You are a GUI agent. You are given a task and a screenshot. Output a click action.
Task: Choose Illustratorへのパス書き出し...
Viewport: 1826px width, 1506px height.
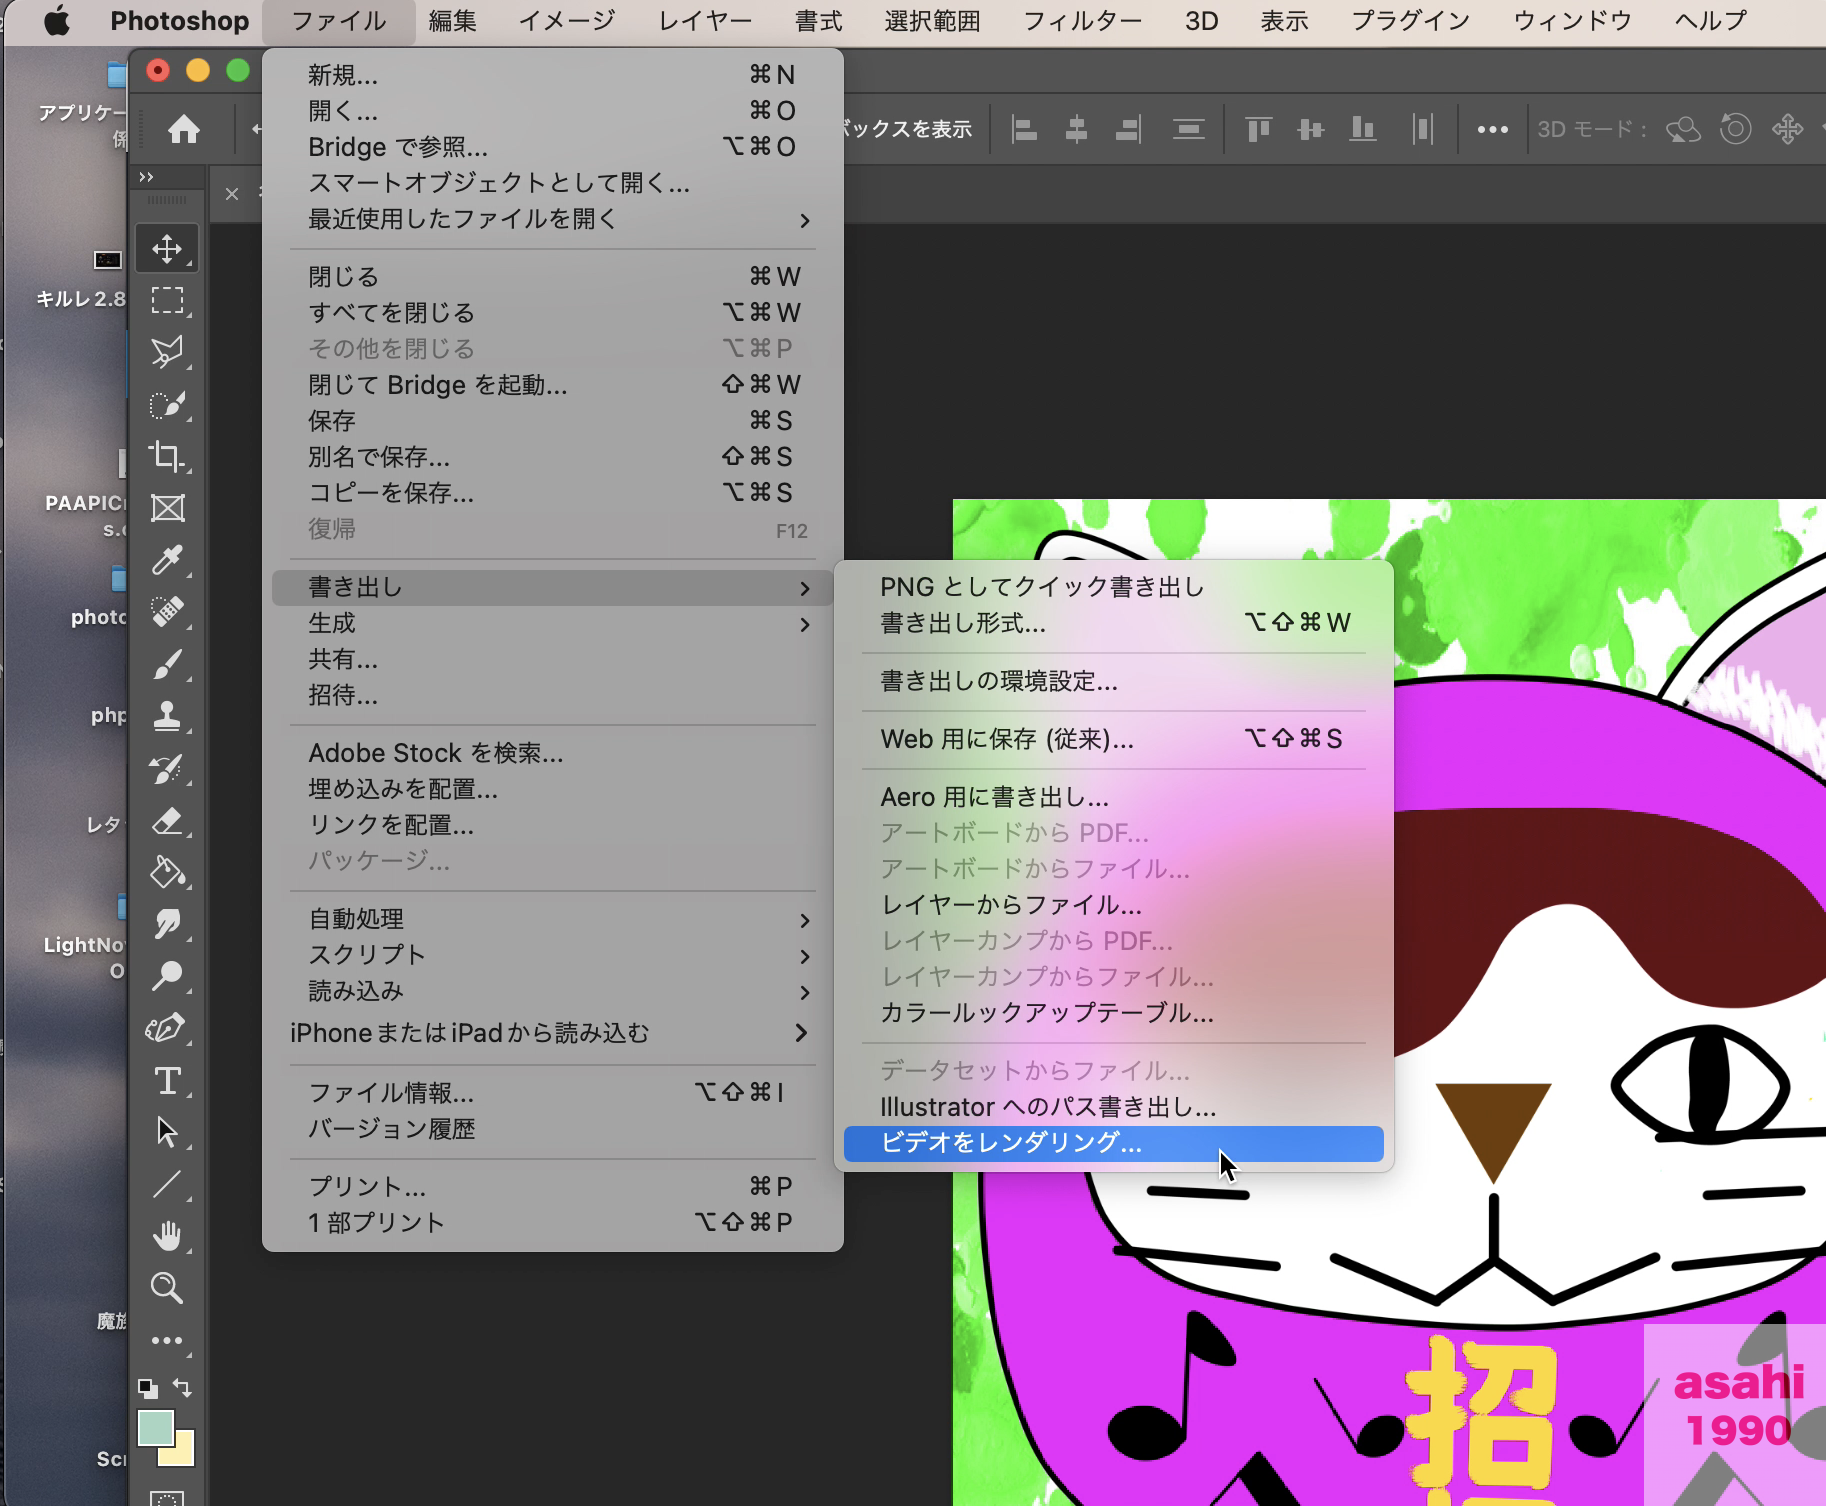tap(1114, 1107)
